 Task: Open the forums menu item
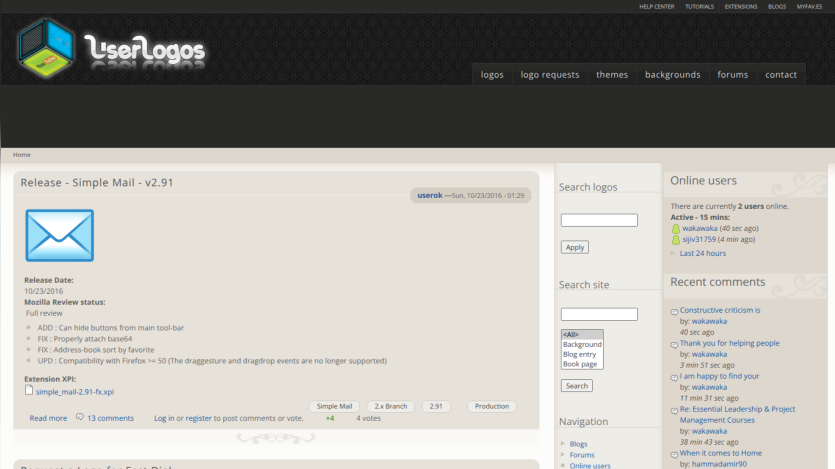coord(732,75)
